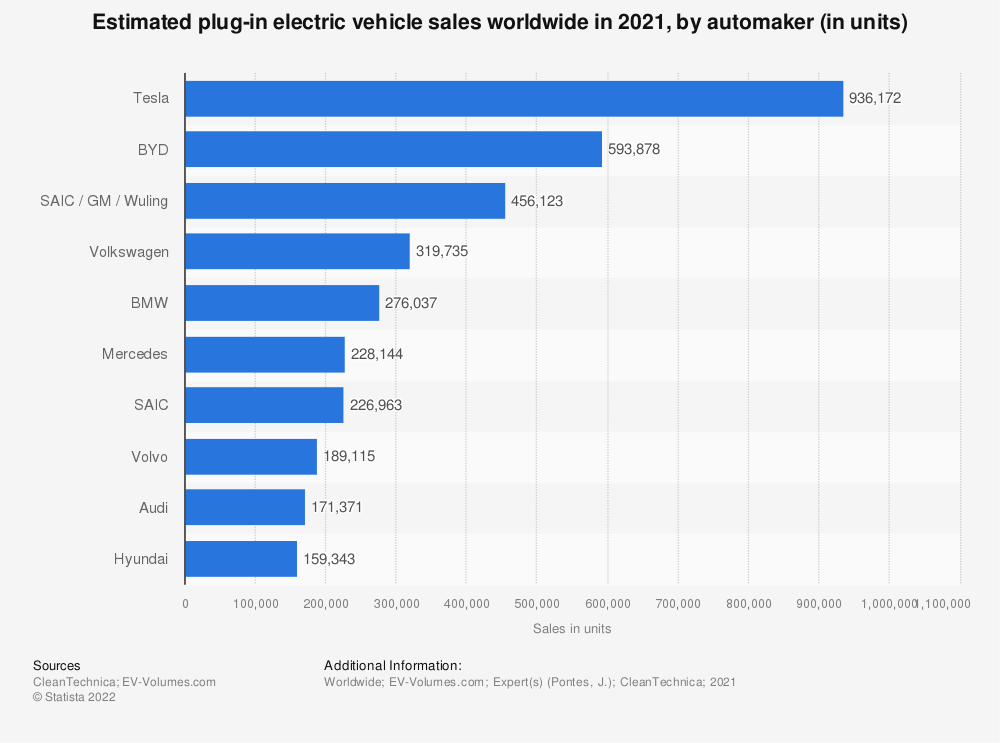The height and width of the screenshot is (743, 1000).
Task: Click the chart title heading
Action: pos(500,24)
